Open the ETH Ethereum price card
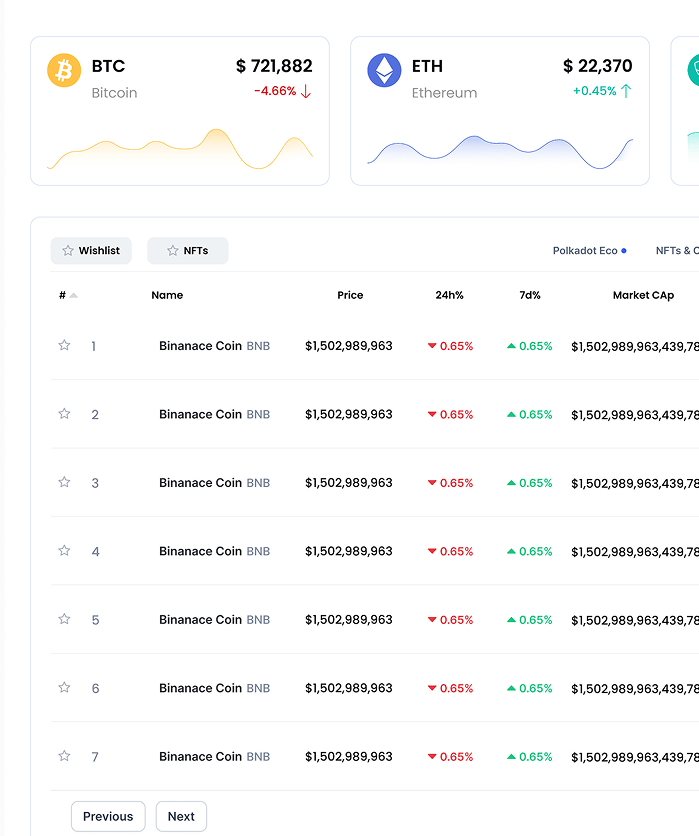Image resolution: width=699 pixels, height=836 pixels. (x=500, y=111)
